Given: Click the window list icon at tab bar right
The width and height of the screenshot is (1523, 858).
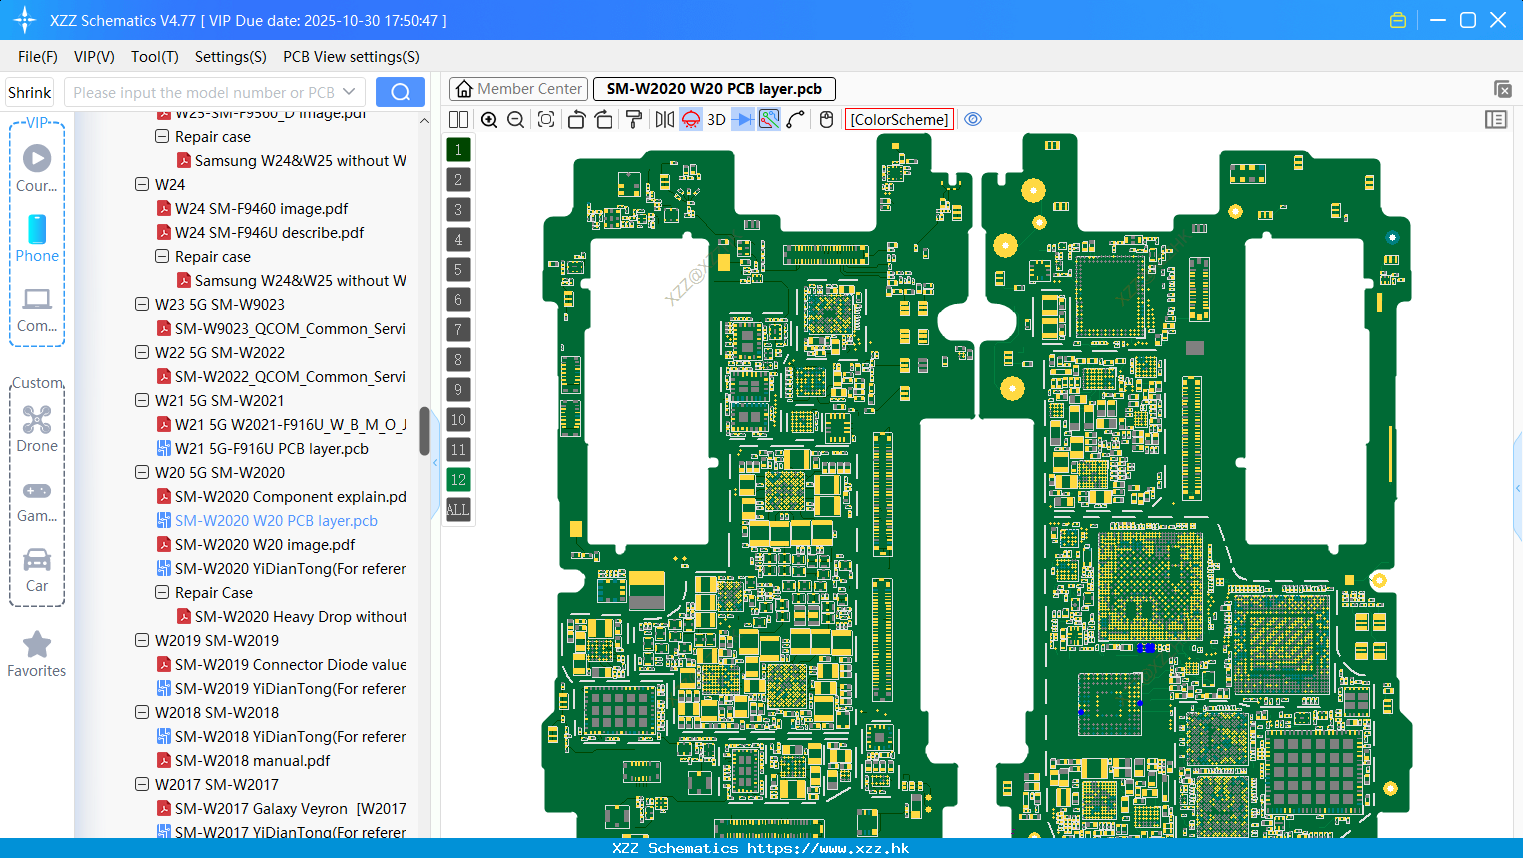Looking at the screenshot, I should pyautogui.click(x=1502, y=89).
